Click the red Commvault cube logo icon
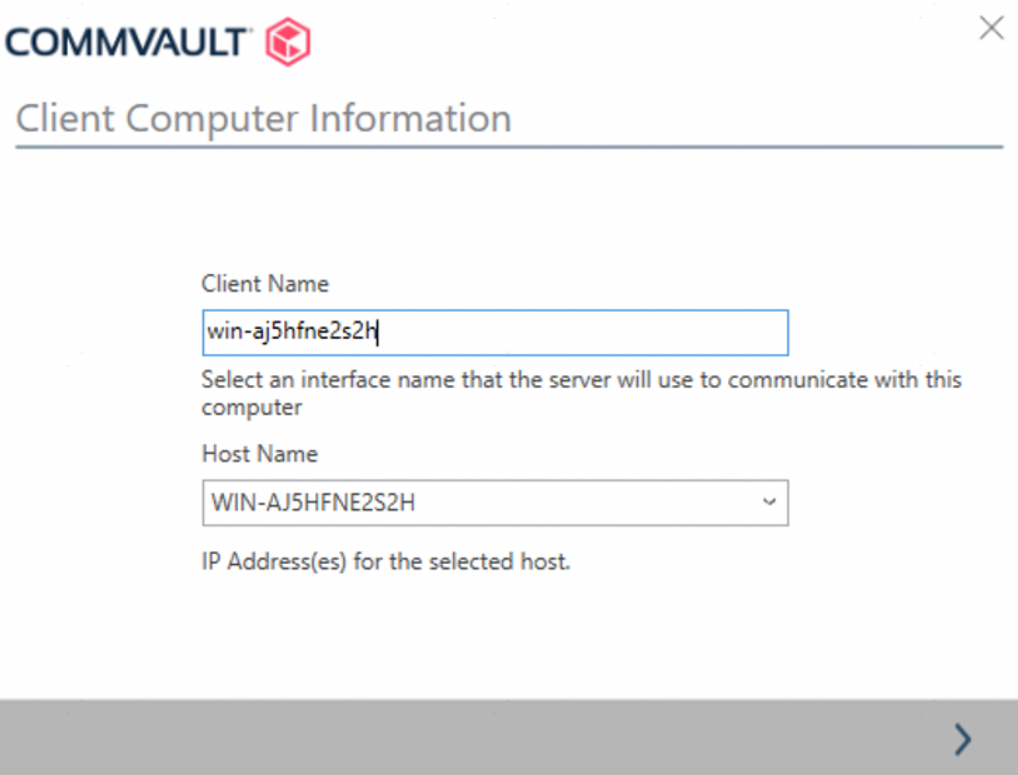The image size is (1018, 775). [x=288, y=42]
